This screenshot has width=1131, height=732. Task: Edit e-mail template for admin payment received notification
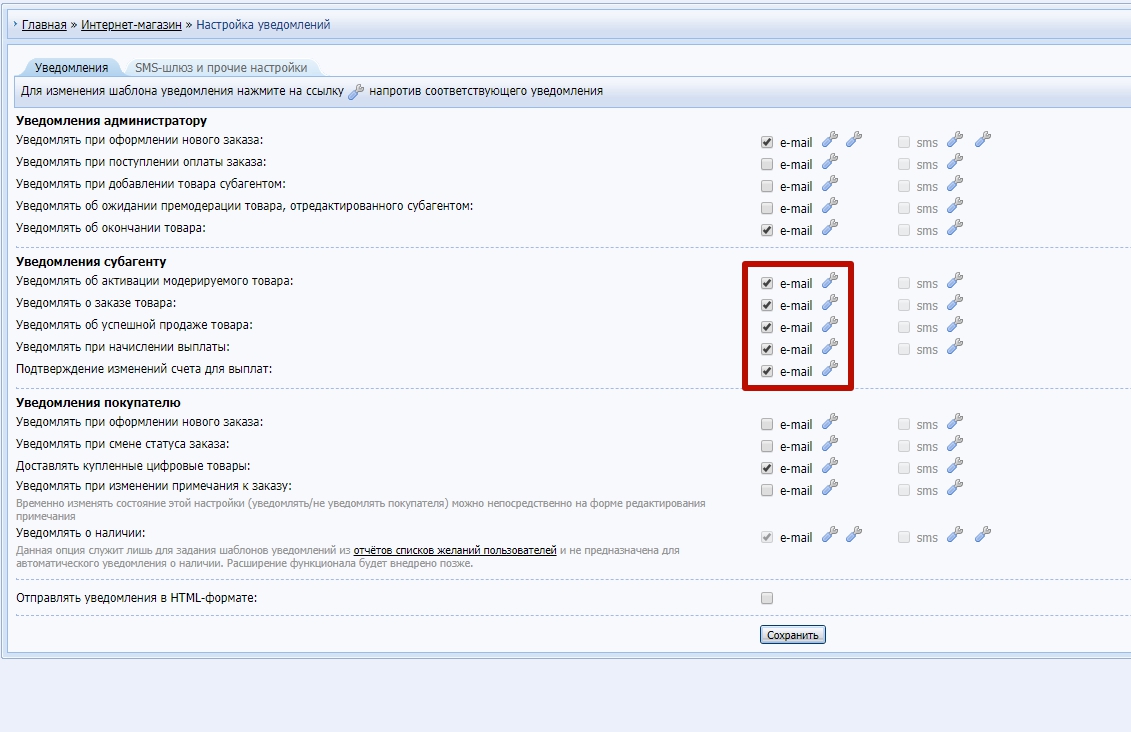829,162
